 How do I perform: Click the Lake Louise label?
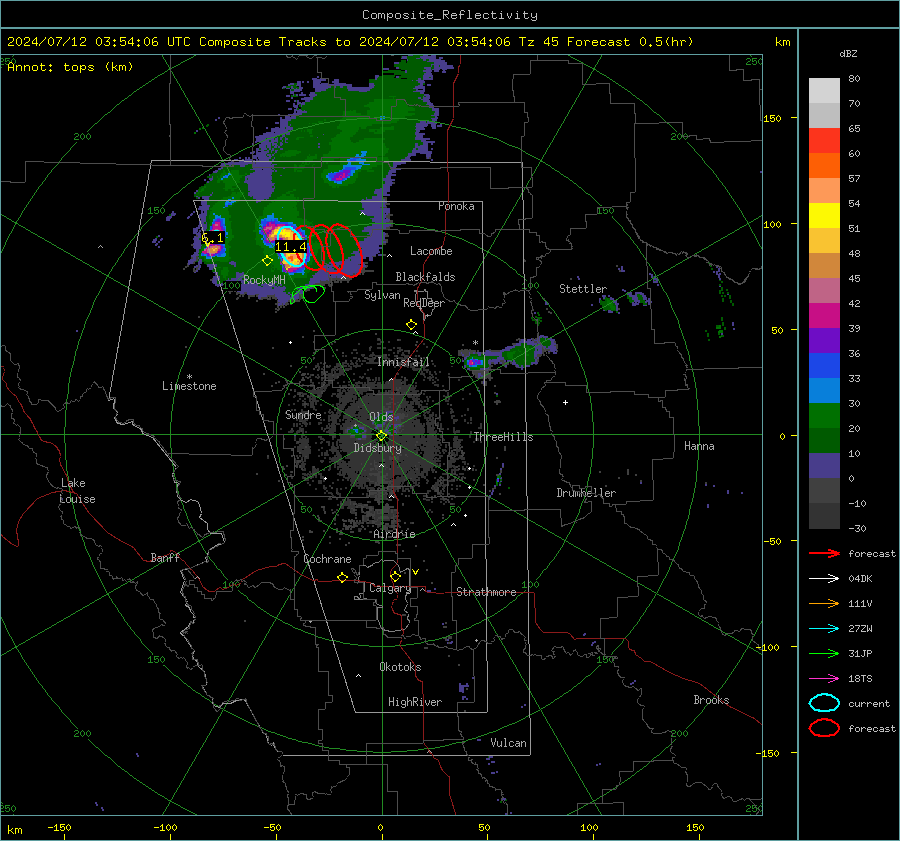coord(77,491)
